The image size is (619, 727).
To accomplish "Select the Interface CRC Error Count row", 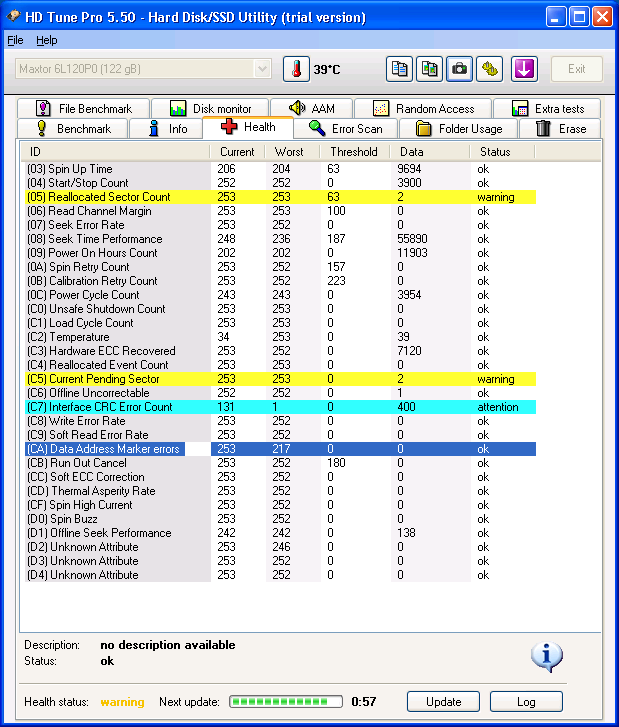I will point(99,407).
